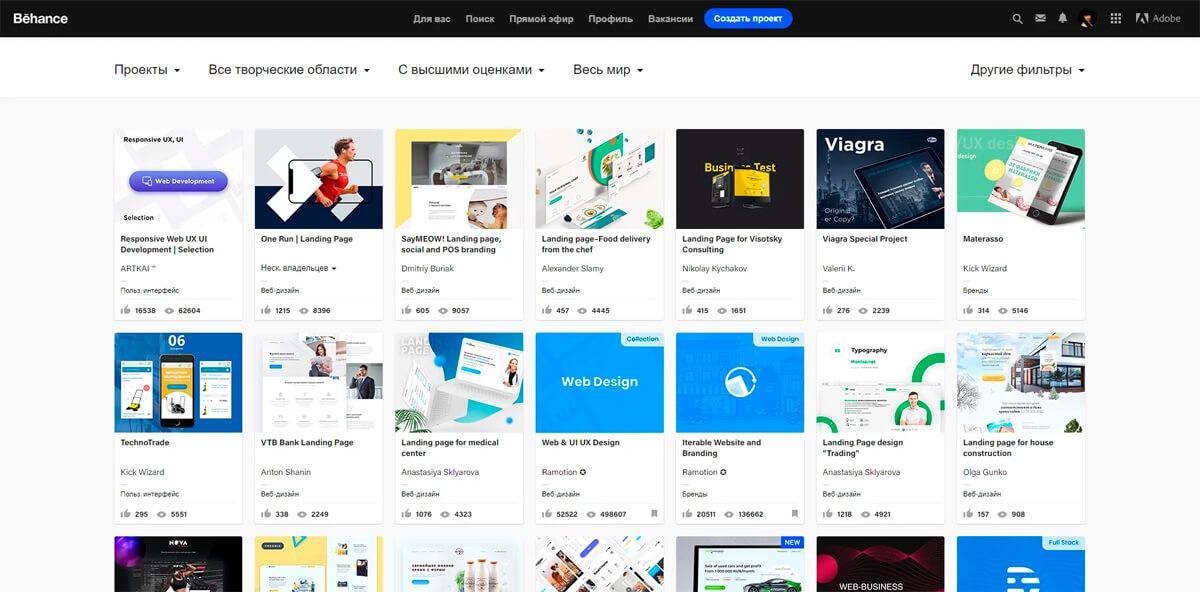
Task: Go to the Вакансии menu item
Action: (670, 19)
